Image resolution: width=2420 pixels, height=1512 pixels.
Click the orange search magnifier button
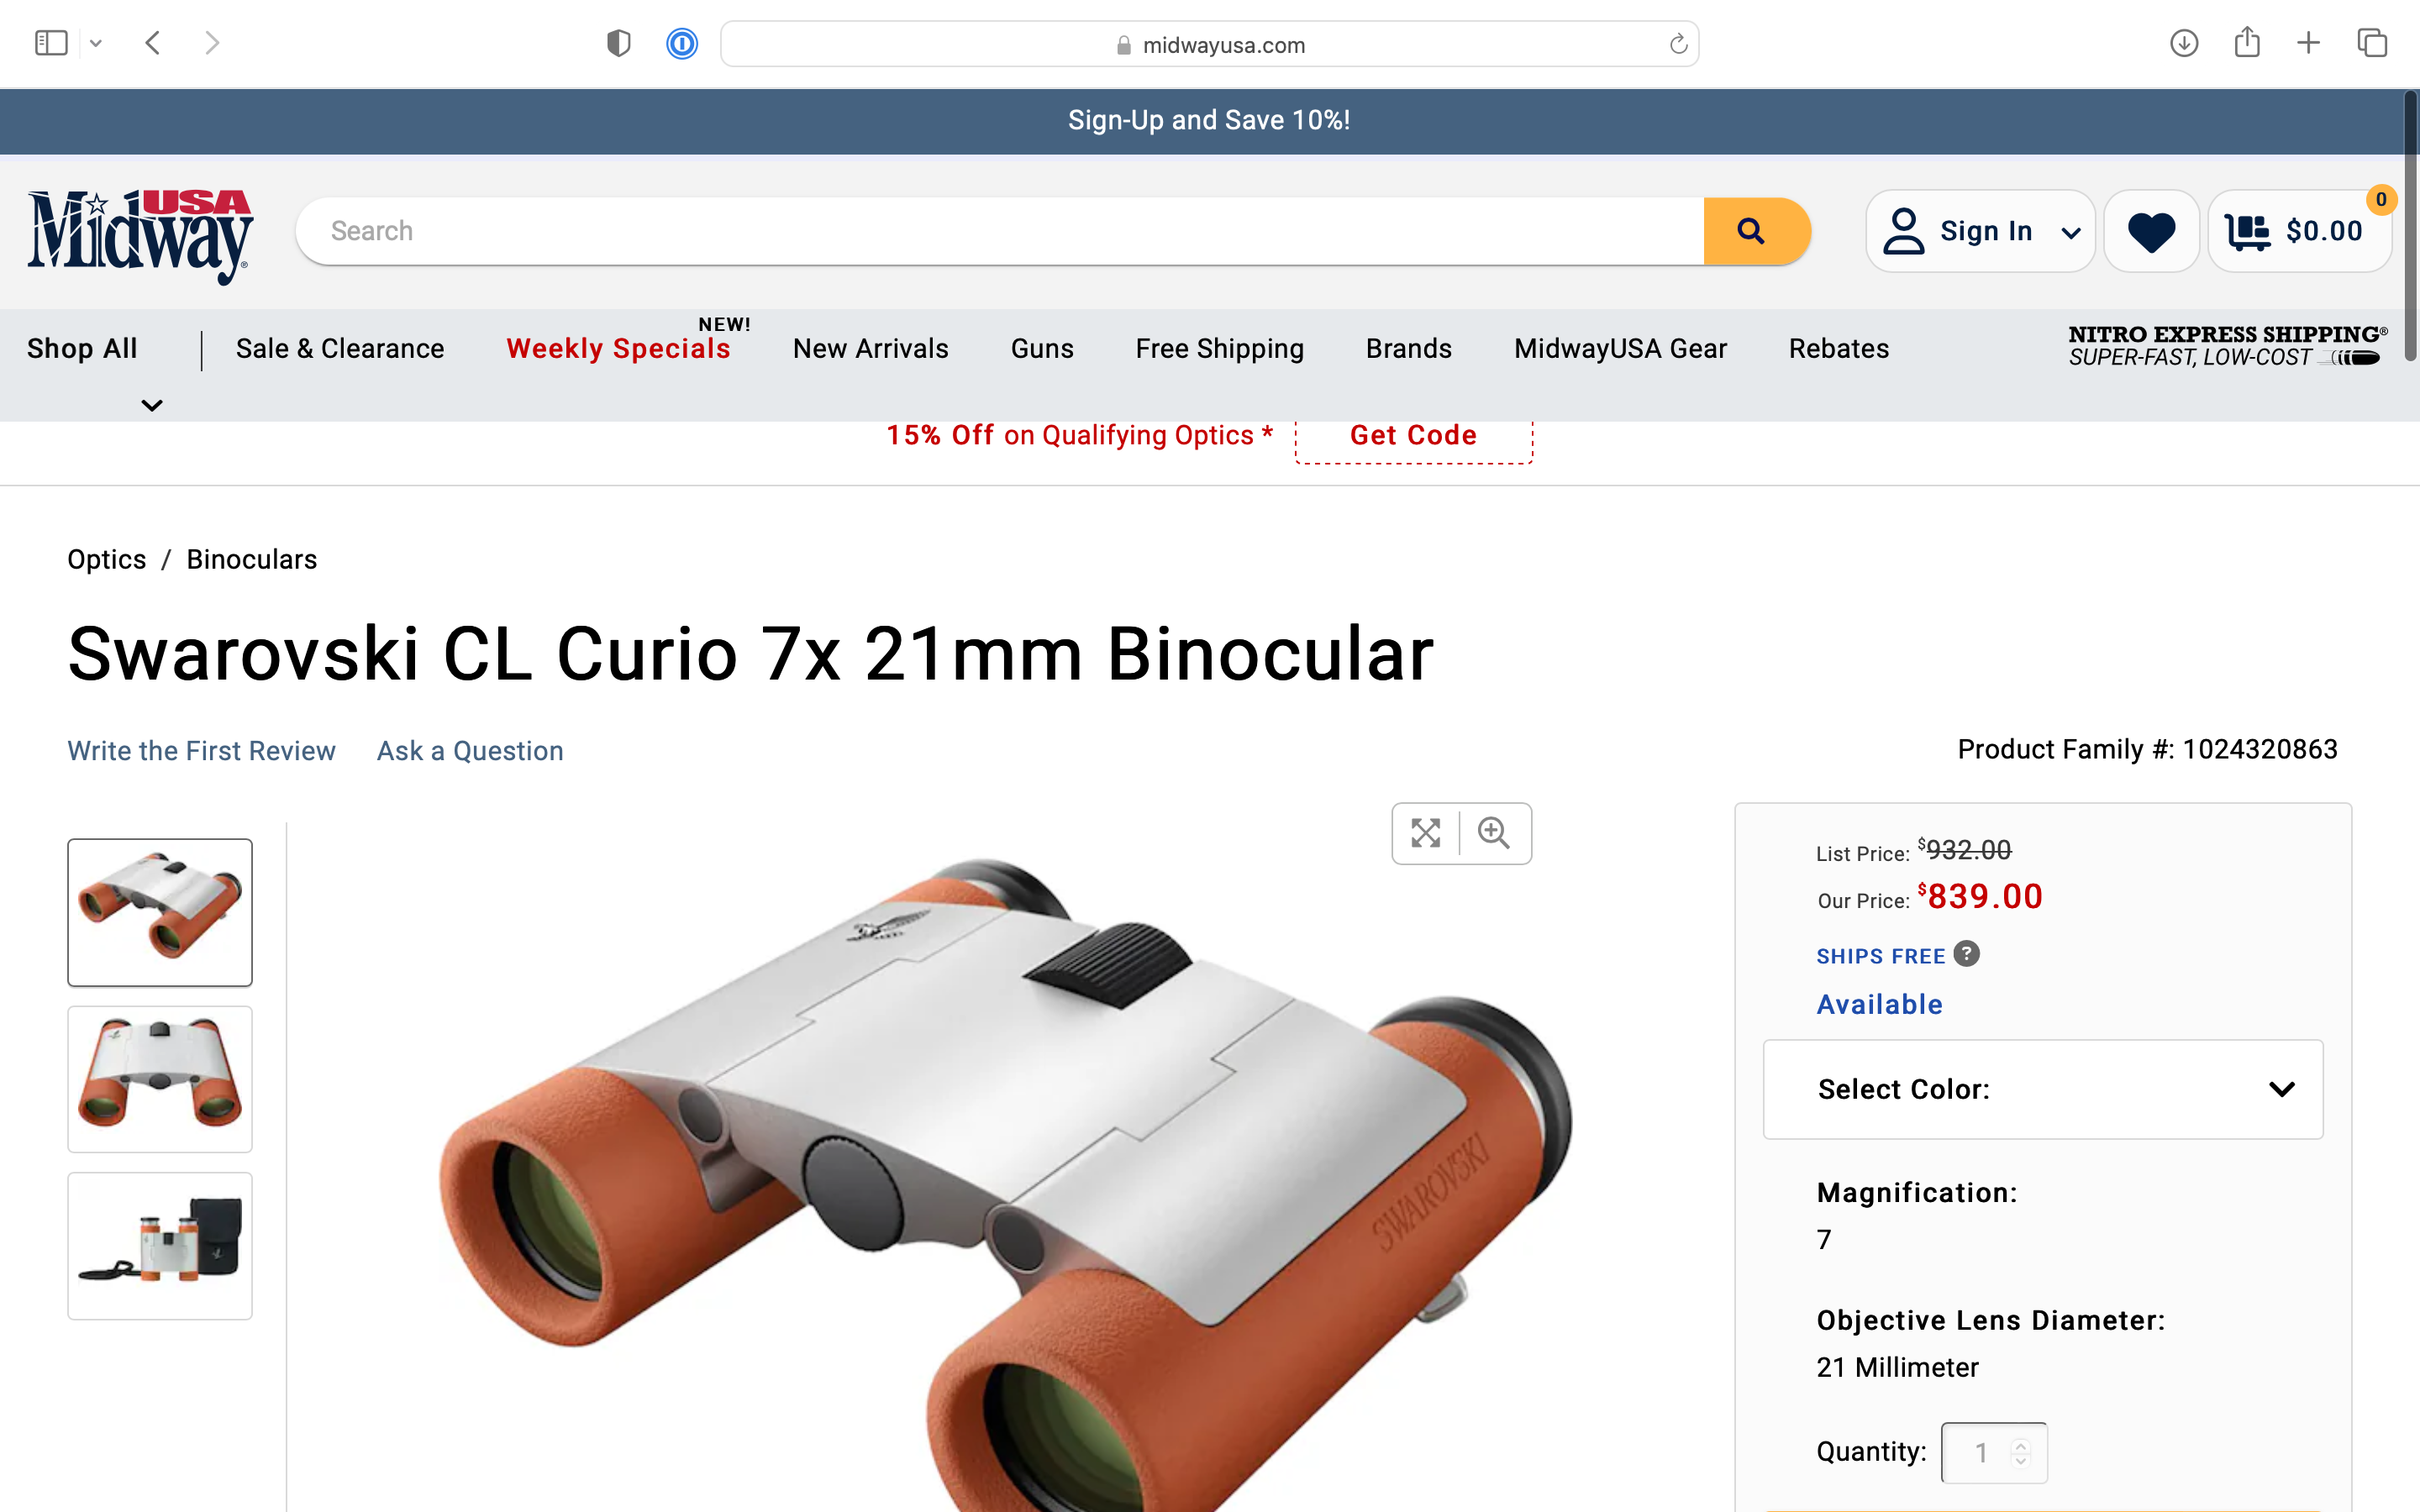1755,231
